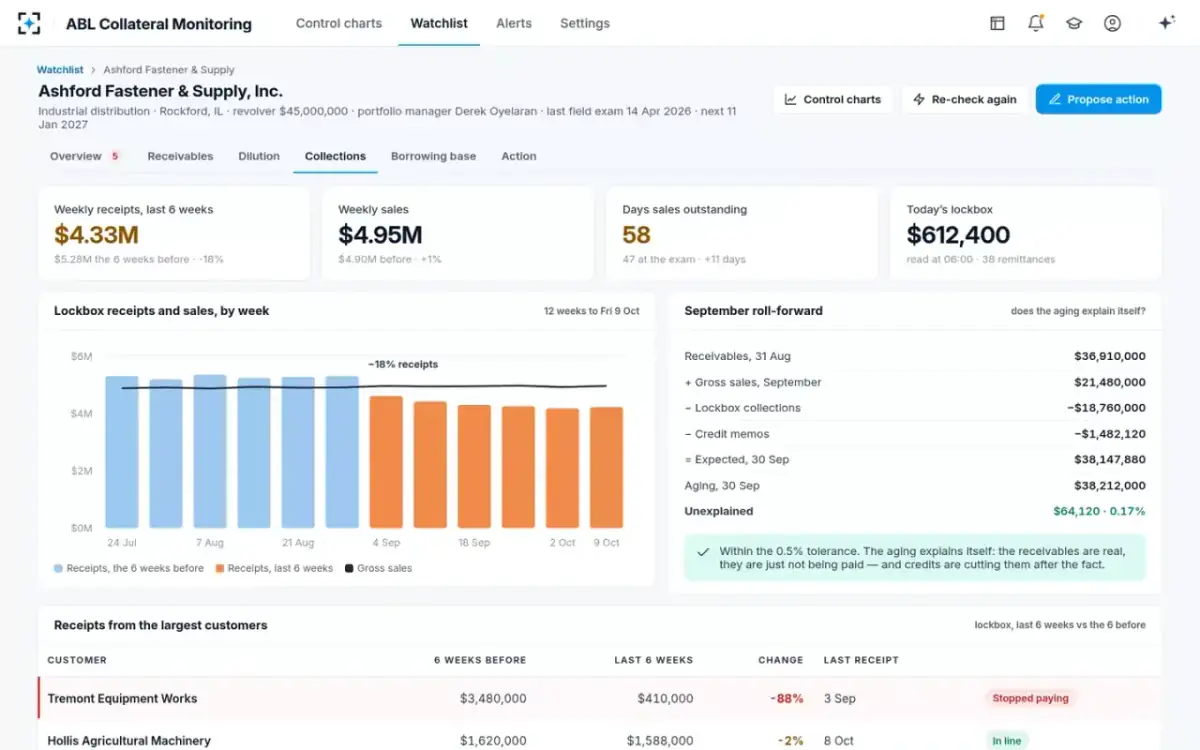1200x750 pixels.
Task: Click the Propose action button
Action: [x=1098, y=99]
